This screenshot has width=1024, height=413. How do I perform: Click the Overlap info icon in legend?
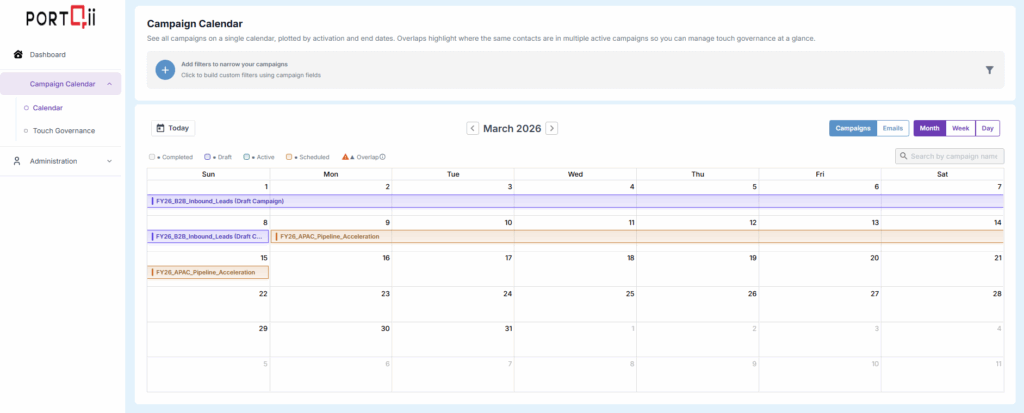point(383,157)
